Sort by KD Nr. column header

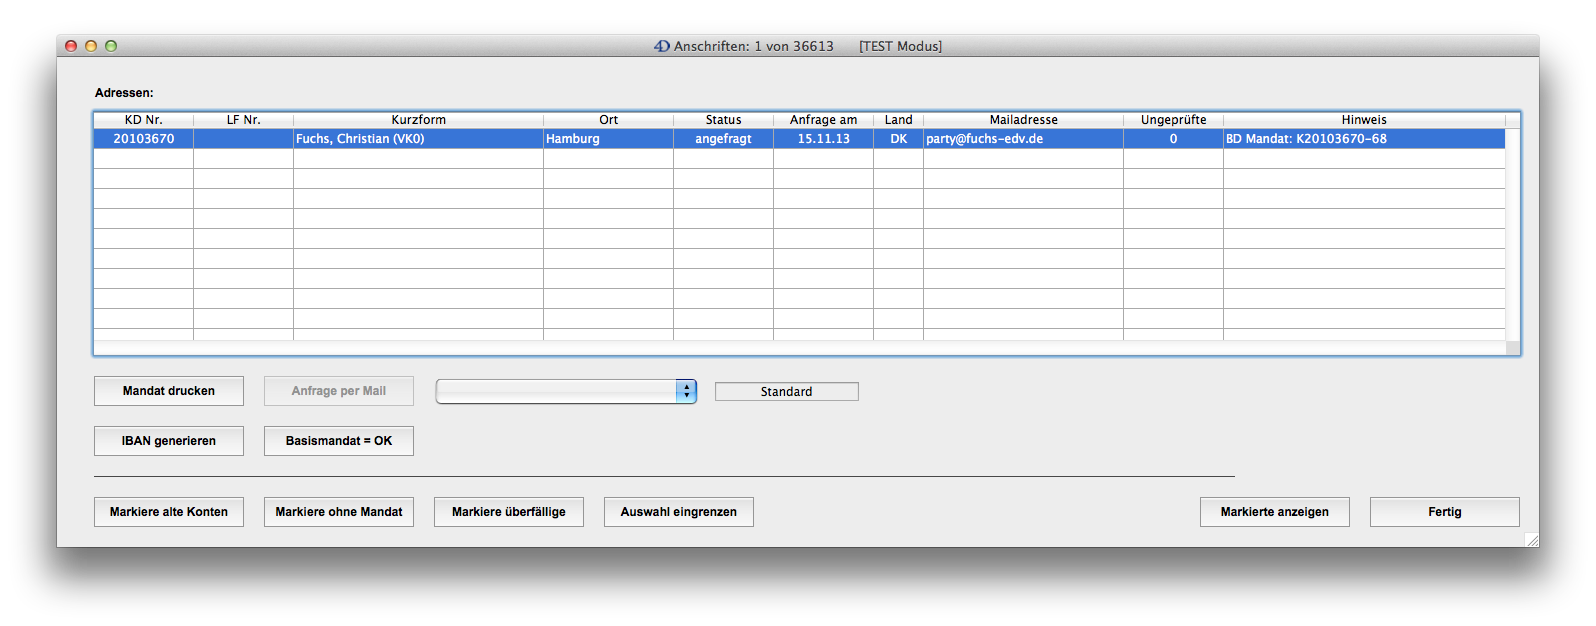coord(143,120)
